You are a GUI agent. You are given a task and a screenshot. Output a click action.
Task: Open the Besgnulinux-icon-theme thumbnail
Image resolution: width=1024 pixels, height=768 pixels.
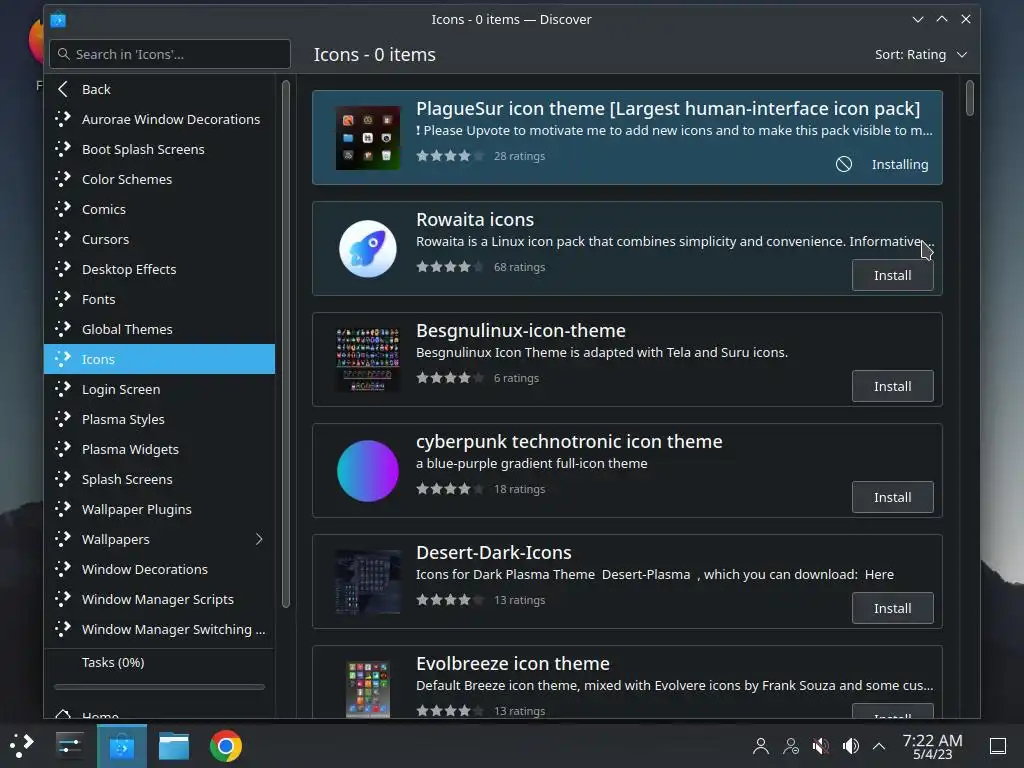[368, 360]
